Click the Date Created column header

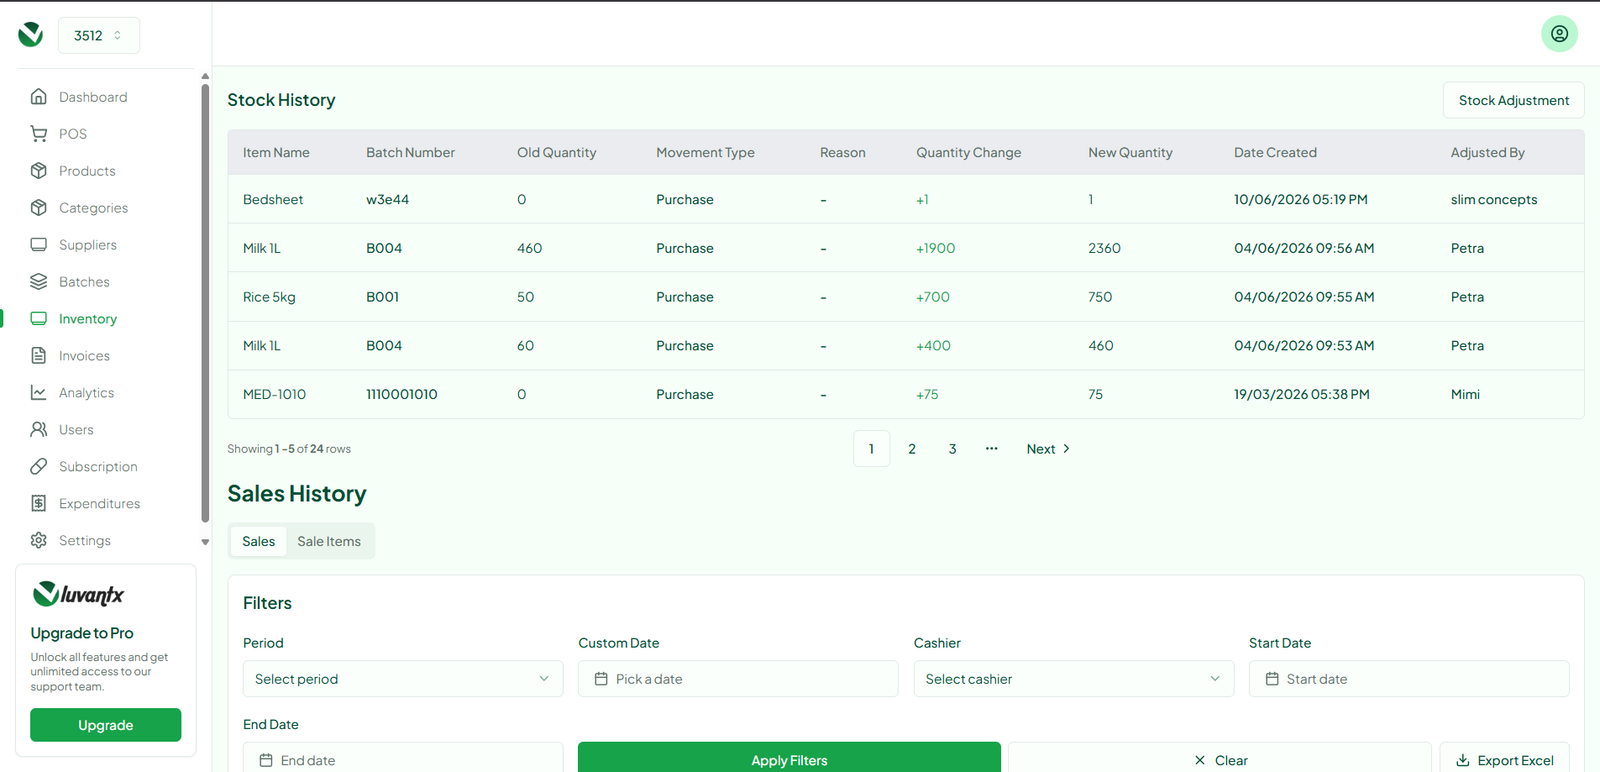[1275, 153]
